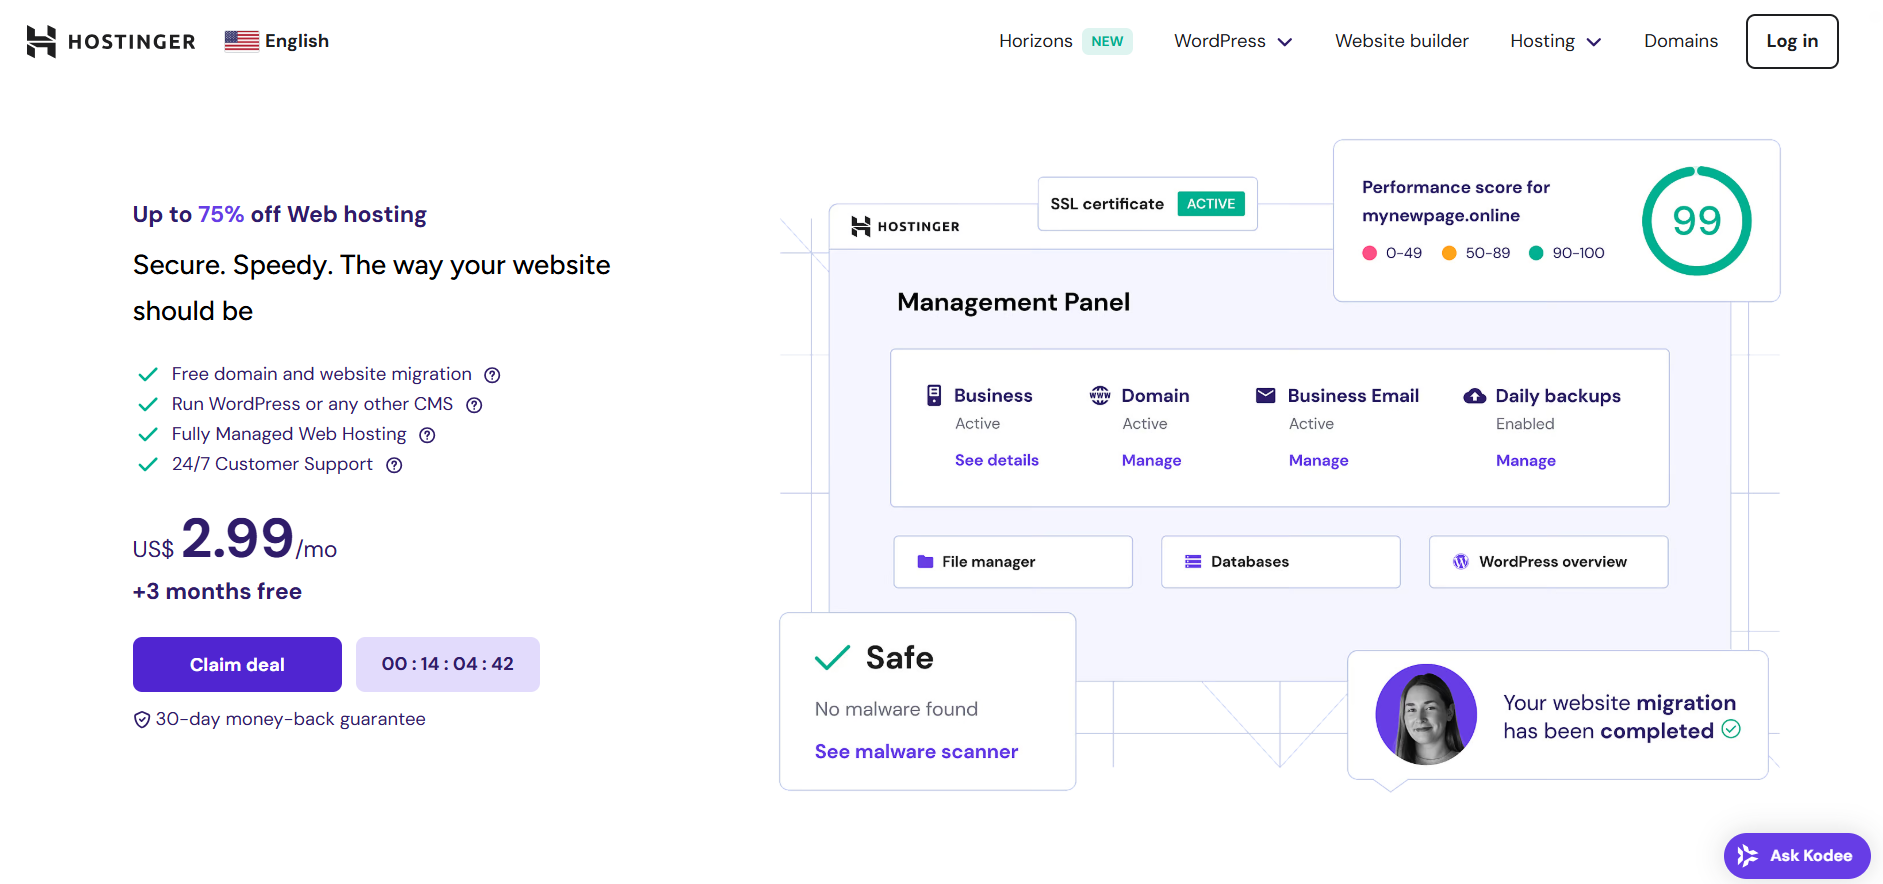This screenshot has width=1883, height=884.
Task: Open Horizons from the navigation bar
Action: pos(1036,41)
